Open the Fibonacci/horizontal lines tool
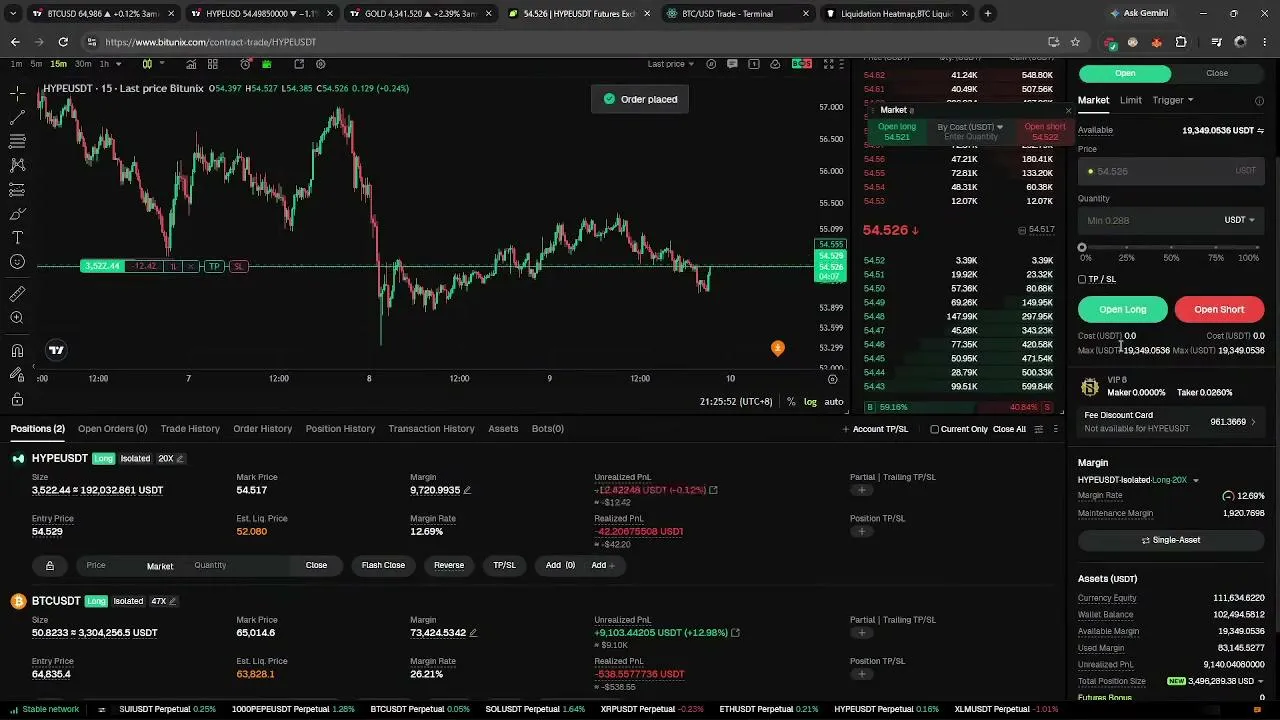 (17, 142)
